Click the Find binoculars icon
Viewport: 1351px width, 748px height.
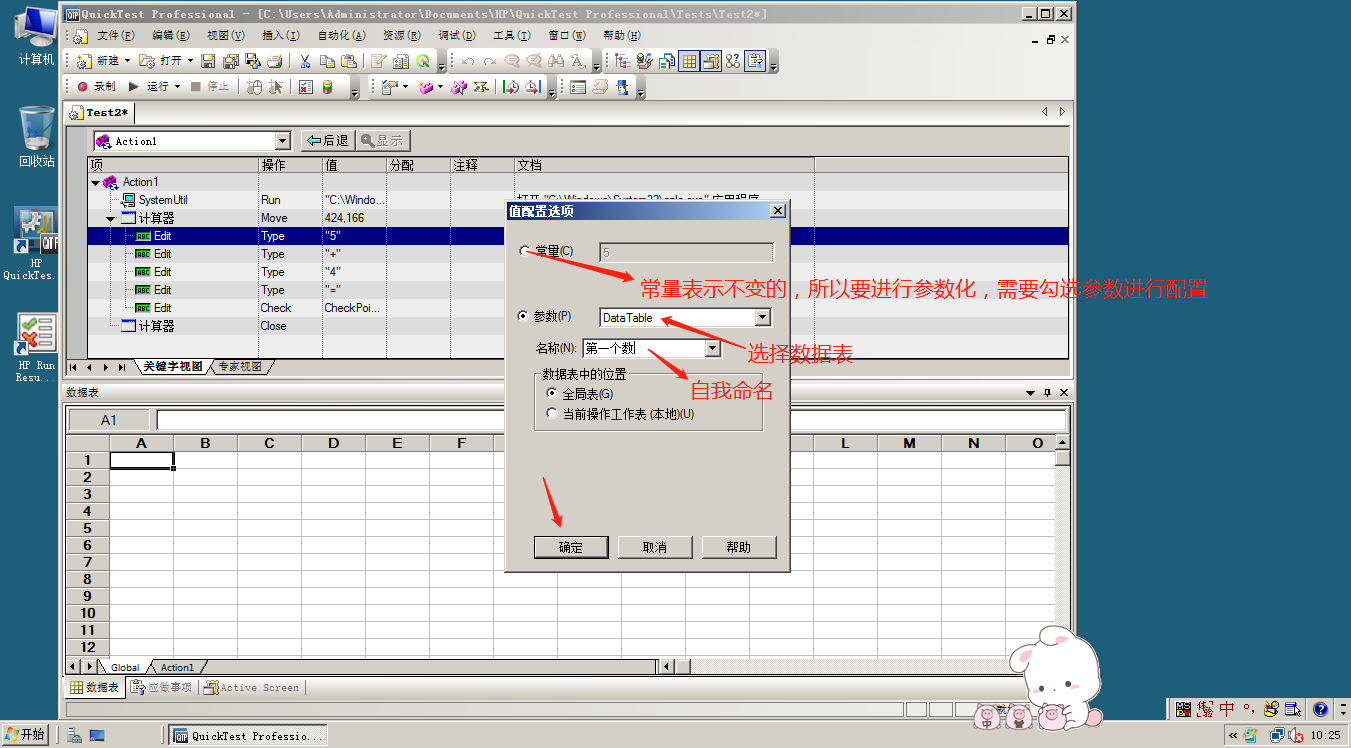[556, 61]
